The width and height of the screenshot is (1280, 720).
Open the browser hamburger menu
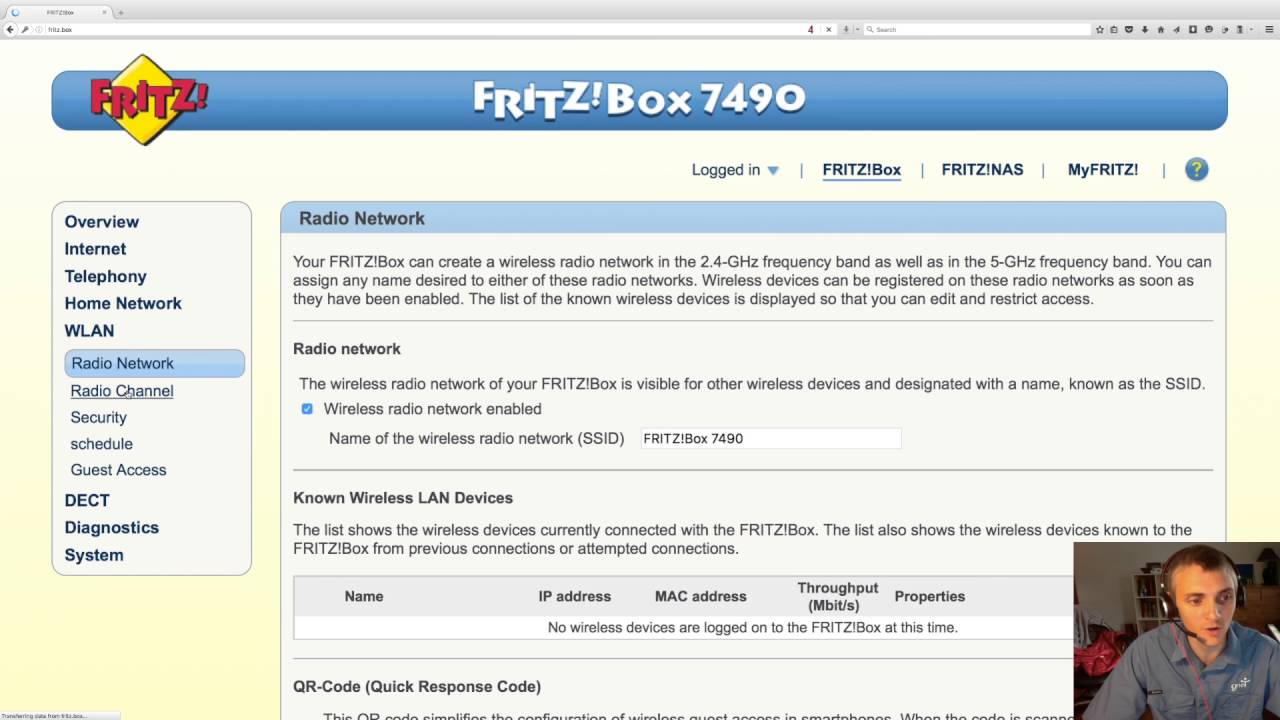point(1269,29)
